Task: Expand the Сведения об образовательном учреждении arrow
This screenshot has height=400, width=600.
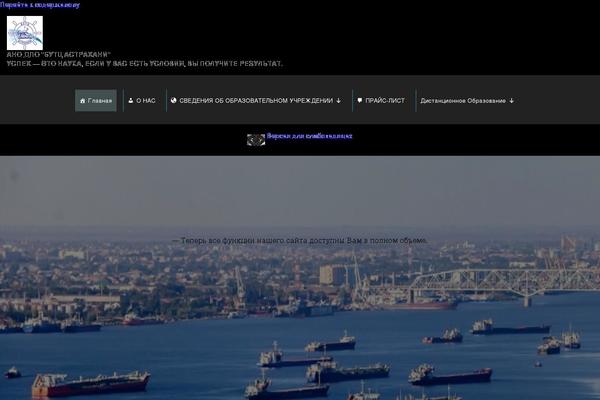Action: 338,101
